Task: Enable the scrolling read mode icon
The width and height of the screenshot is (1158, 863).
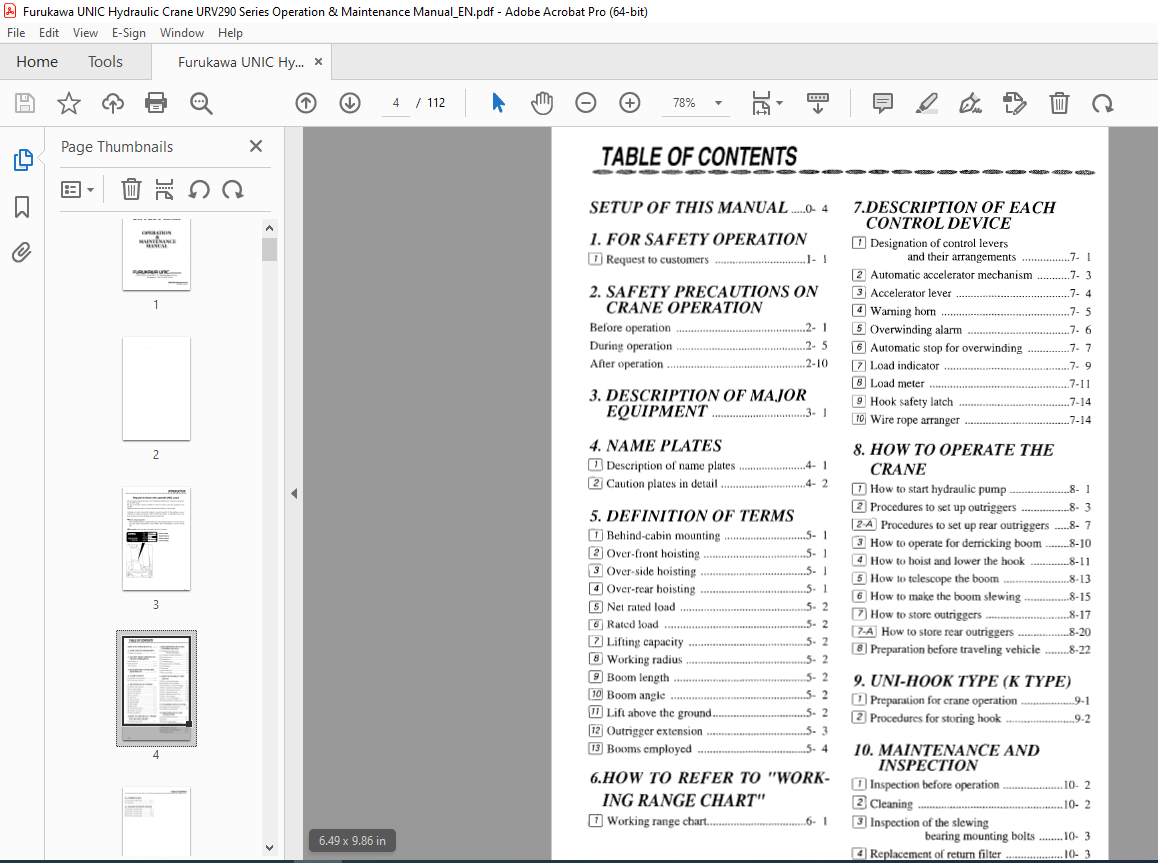Action: tap(818, 103)
